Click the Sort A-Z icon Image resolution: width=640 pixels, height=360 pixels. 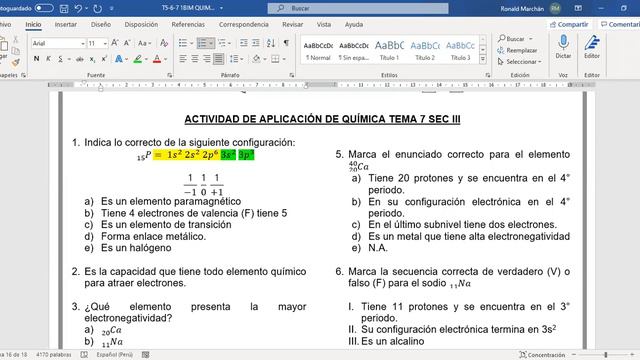(x=271, y=43)
